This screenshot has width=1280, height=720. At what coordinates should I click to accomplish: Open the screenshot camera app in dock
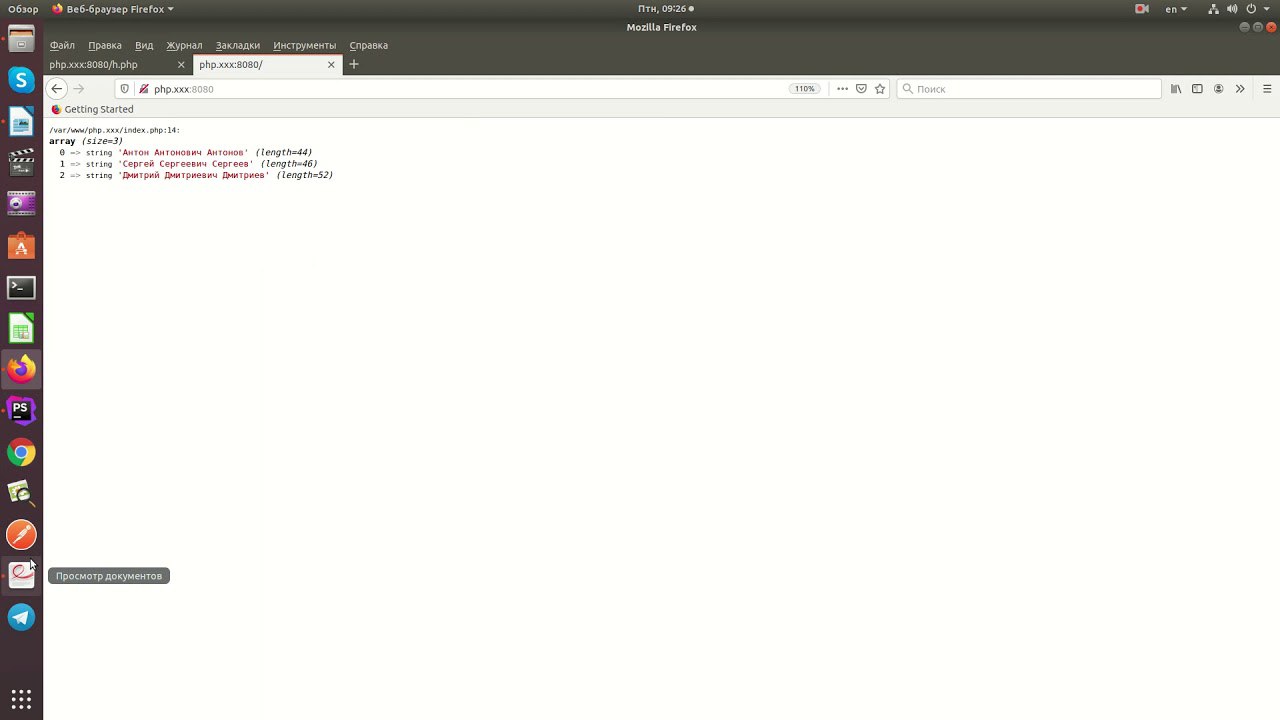(21, 204)
